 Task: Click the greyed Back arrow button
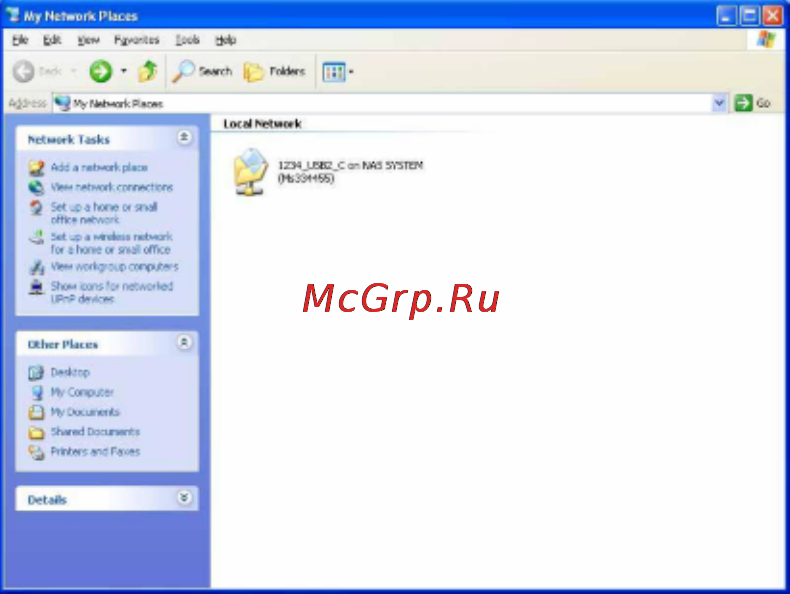pyautogui.click(x=24, y=71)
